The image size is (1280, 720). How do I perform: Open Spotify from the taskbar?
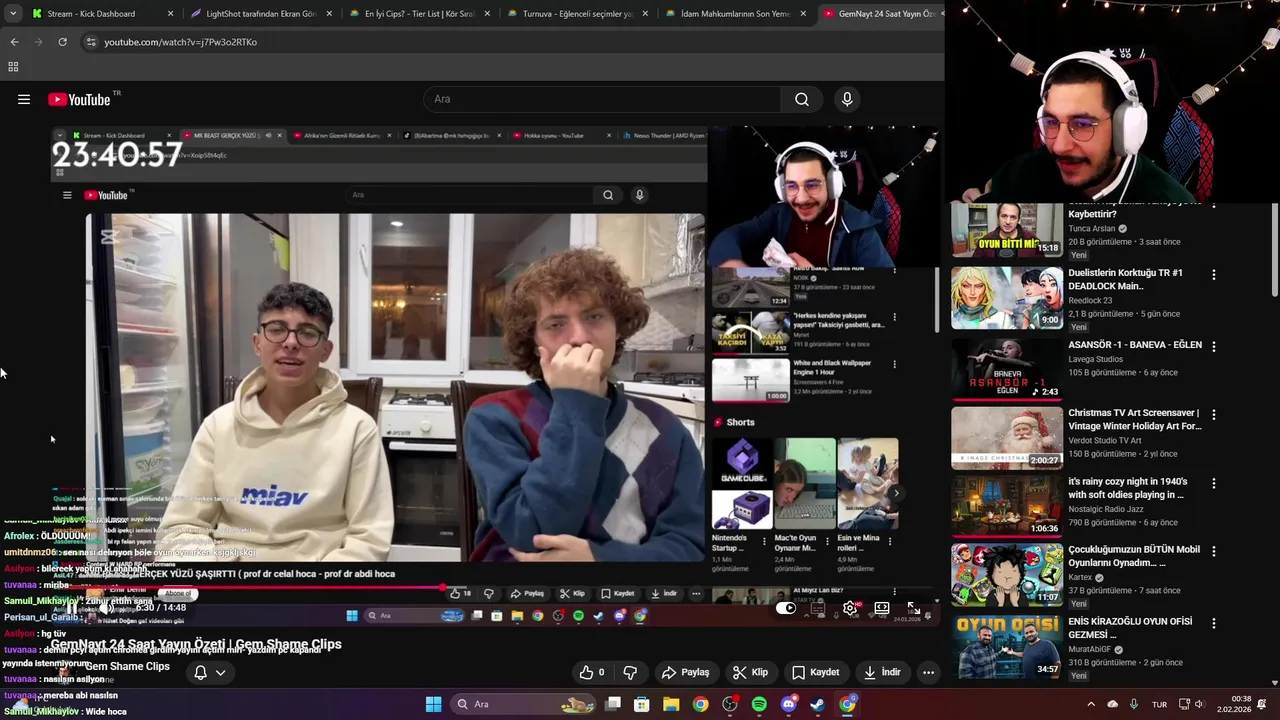click(759, 704)
